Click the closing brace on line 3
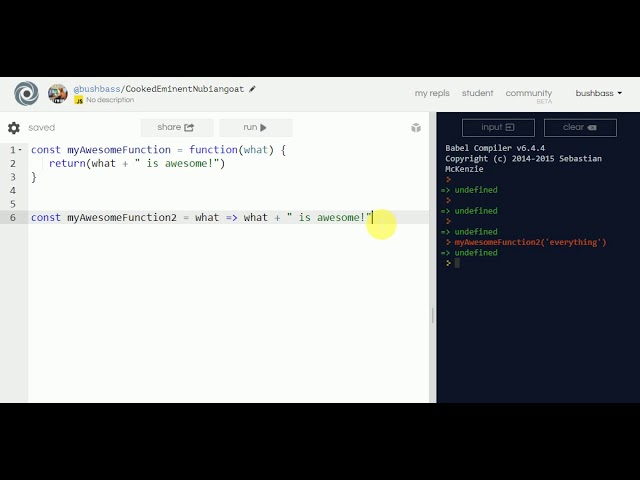 (34, 177)
